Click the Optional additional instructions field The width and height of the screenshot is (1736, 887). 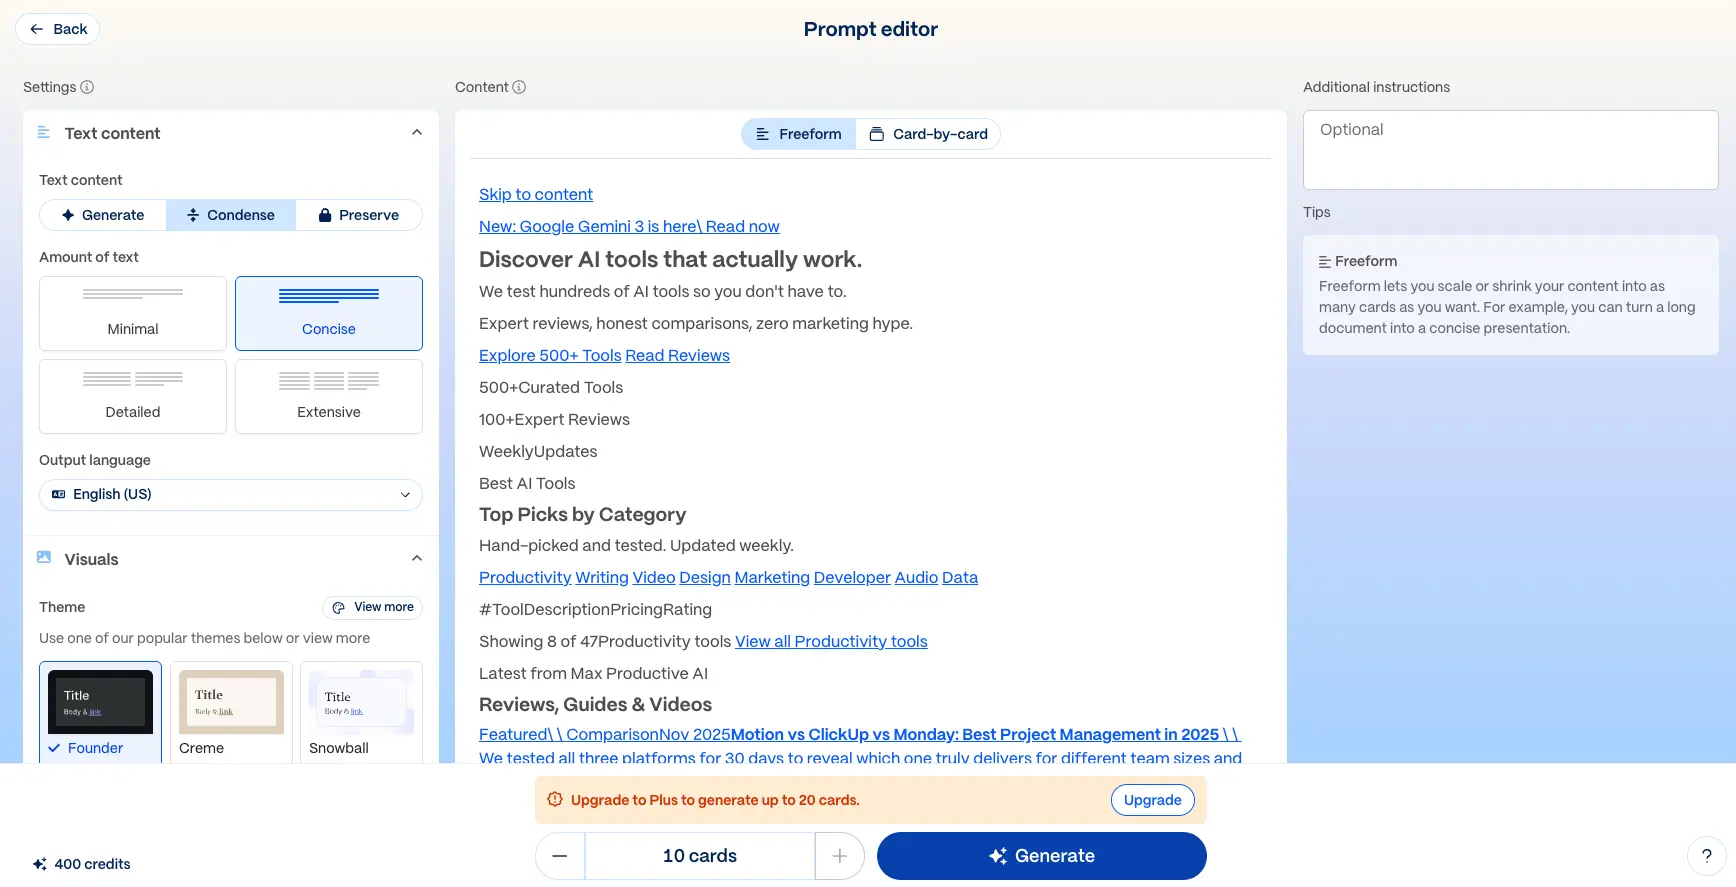coord(1509,148)
